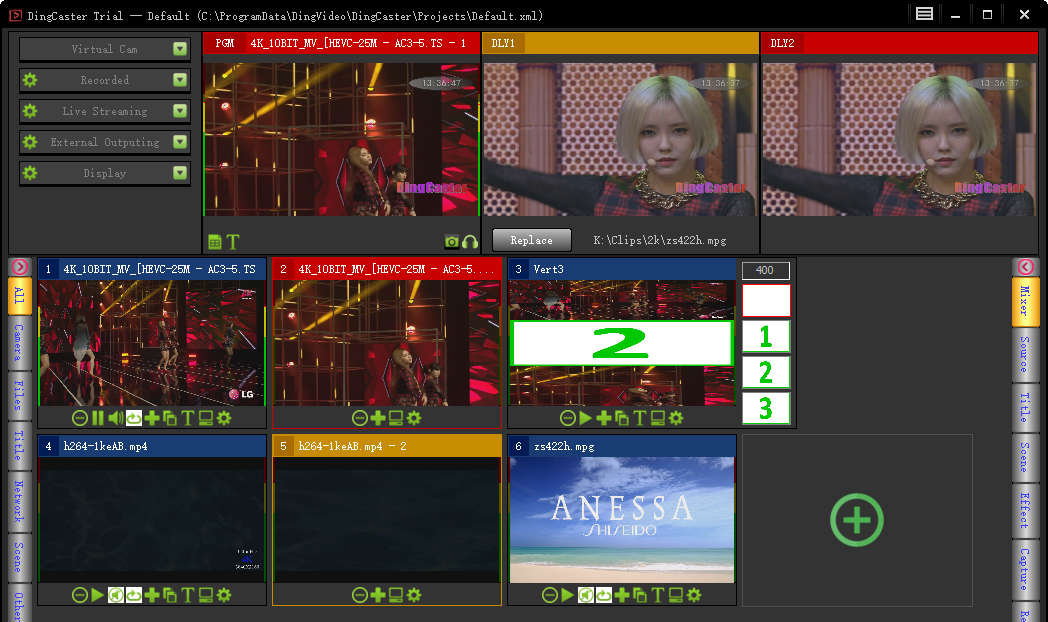
Task: Play source 6 zs422h.mpg
Action: click(567, 595)
